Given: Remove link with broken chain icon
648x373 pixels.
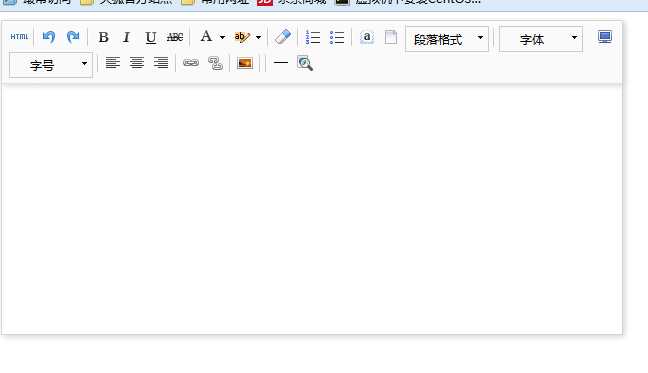Looking at the screenshot, I should [x=215, y=63].
